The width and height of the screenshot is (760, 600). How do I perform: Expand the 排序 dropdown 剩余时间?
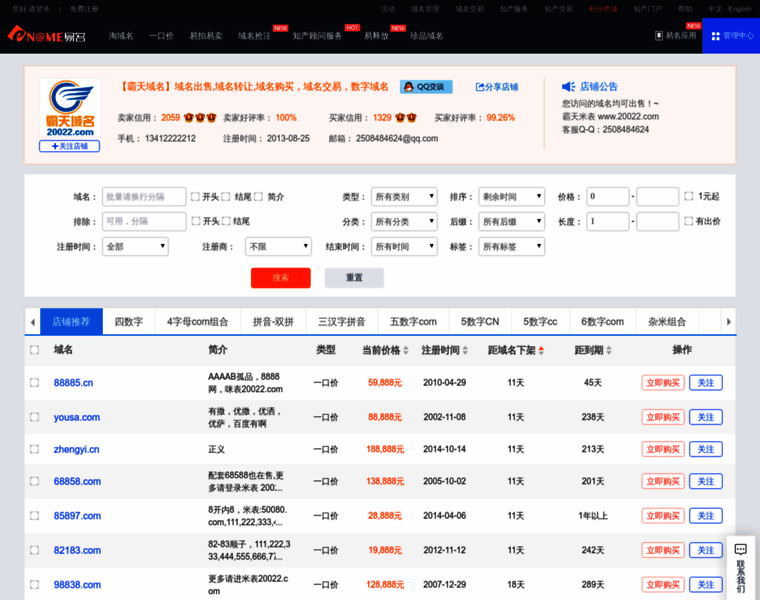(x=511, y=197)
